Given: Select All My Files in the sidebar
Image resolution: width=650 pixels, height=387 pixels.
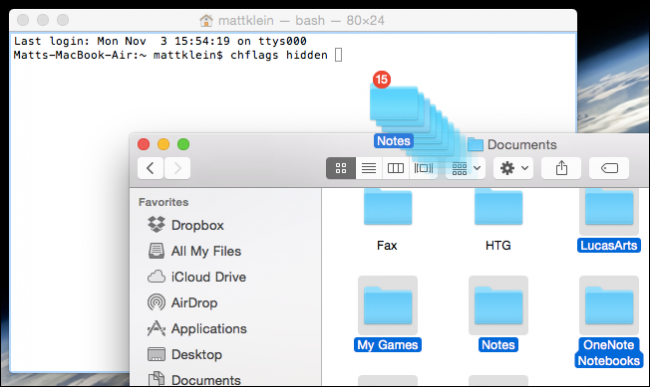Looking at the screenshot, I should 194,251.
